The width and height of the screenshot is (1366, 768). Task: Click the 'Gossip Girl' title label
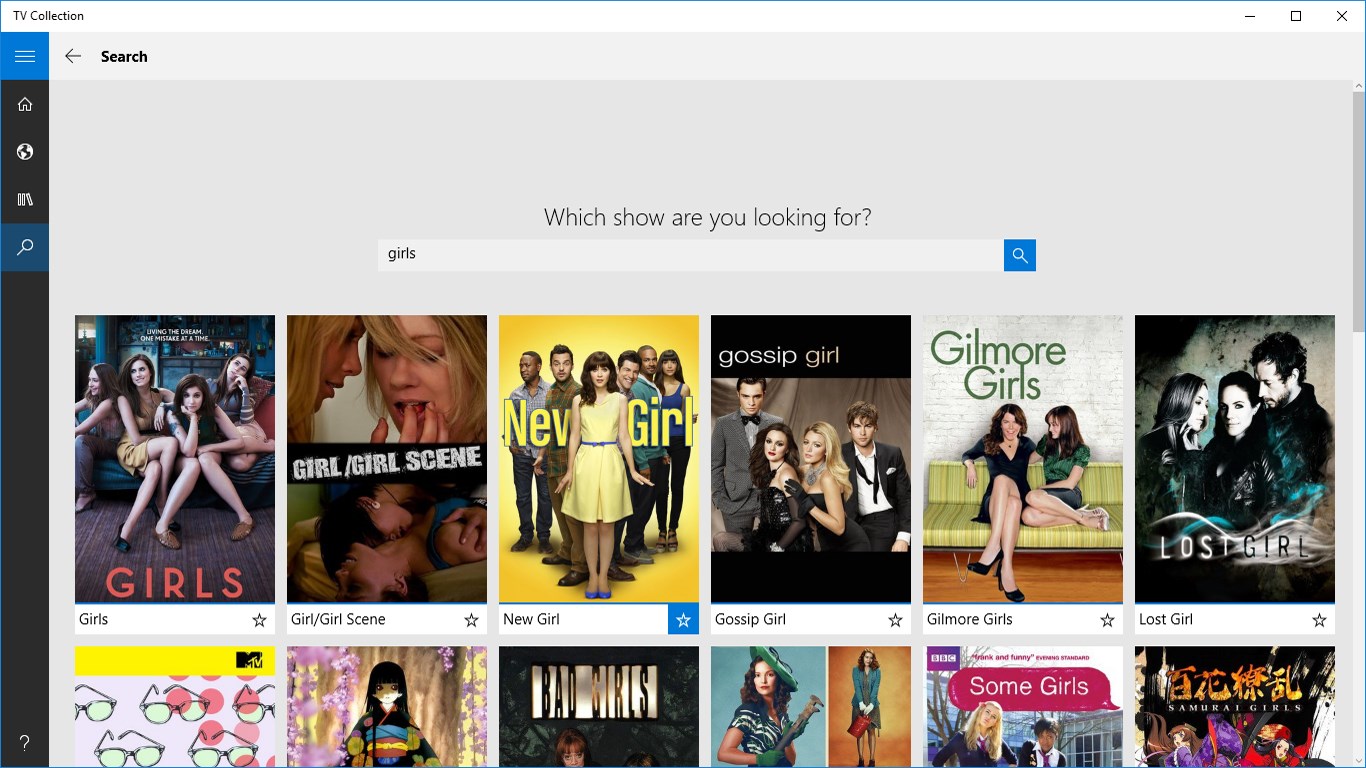[751, 619]
